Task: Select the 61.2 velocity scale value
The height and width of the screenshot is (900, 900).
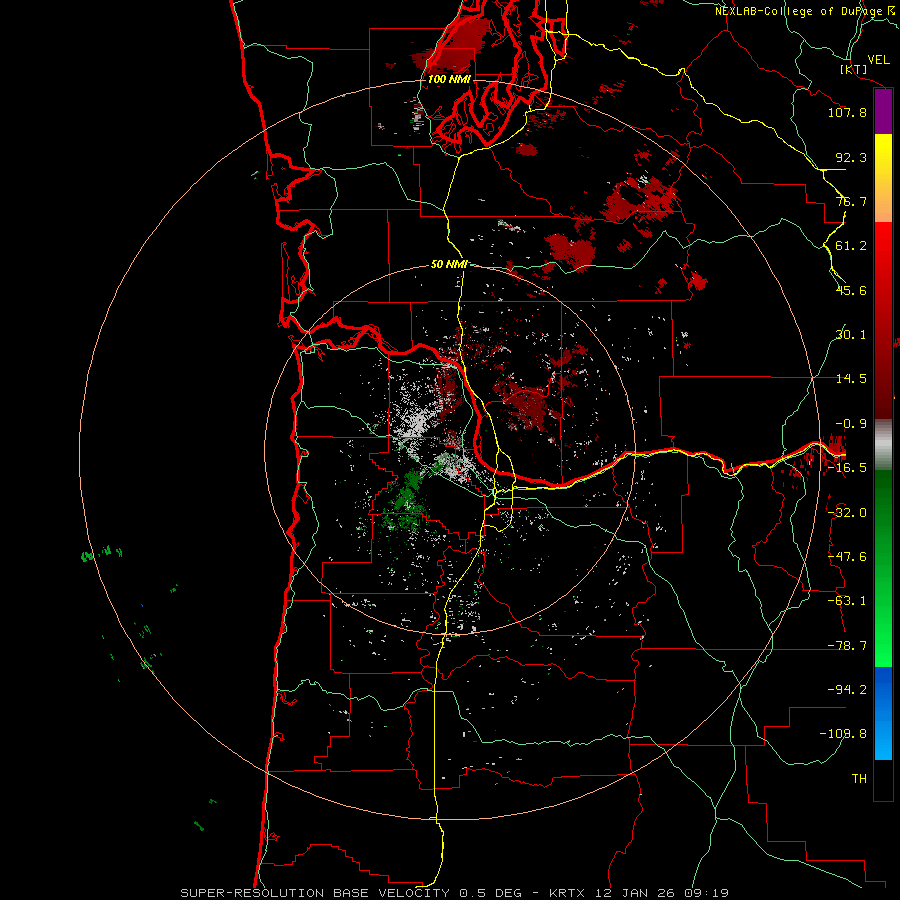Action: pyautogui.click(x=851, y=246)
